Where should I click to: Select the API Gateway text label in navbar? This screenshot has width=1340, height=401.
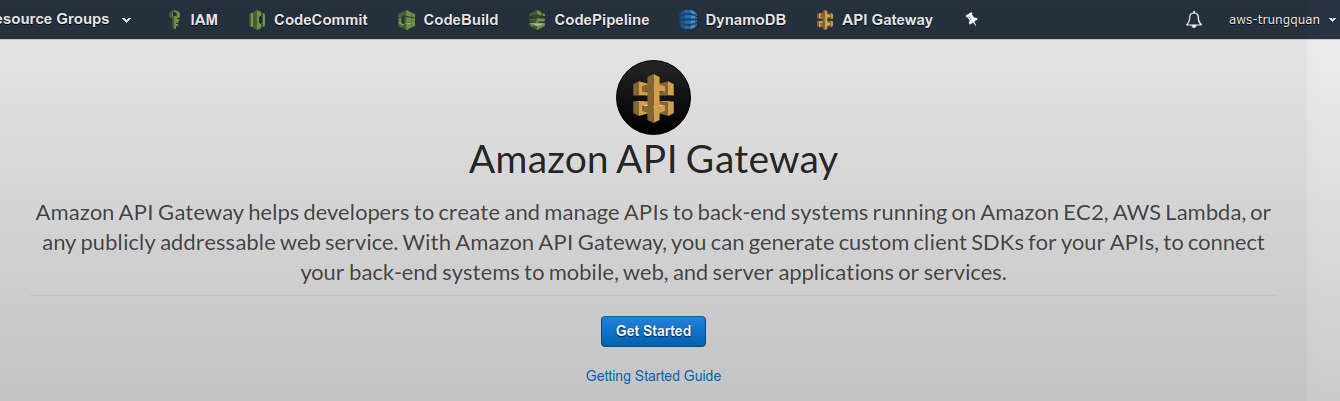click(x=887, y=19)
